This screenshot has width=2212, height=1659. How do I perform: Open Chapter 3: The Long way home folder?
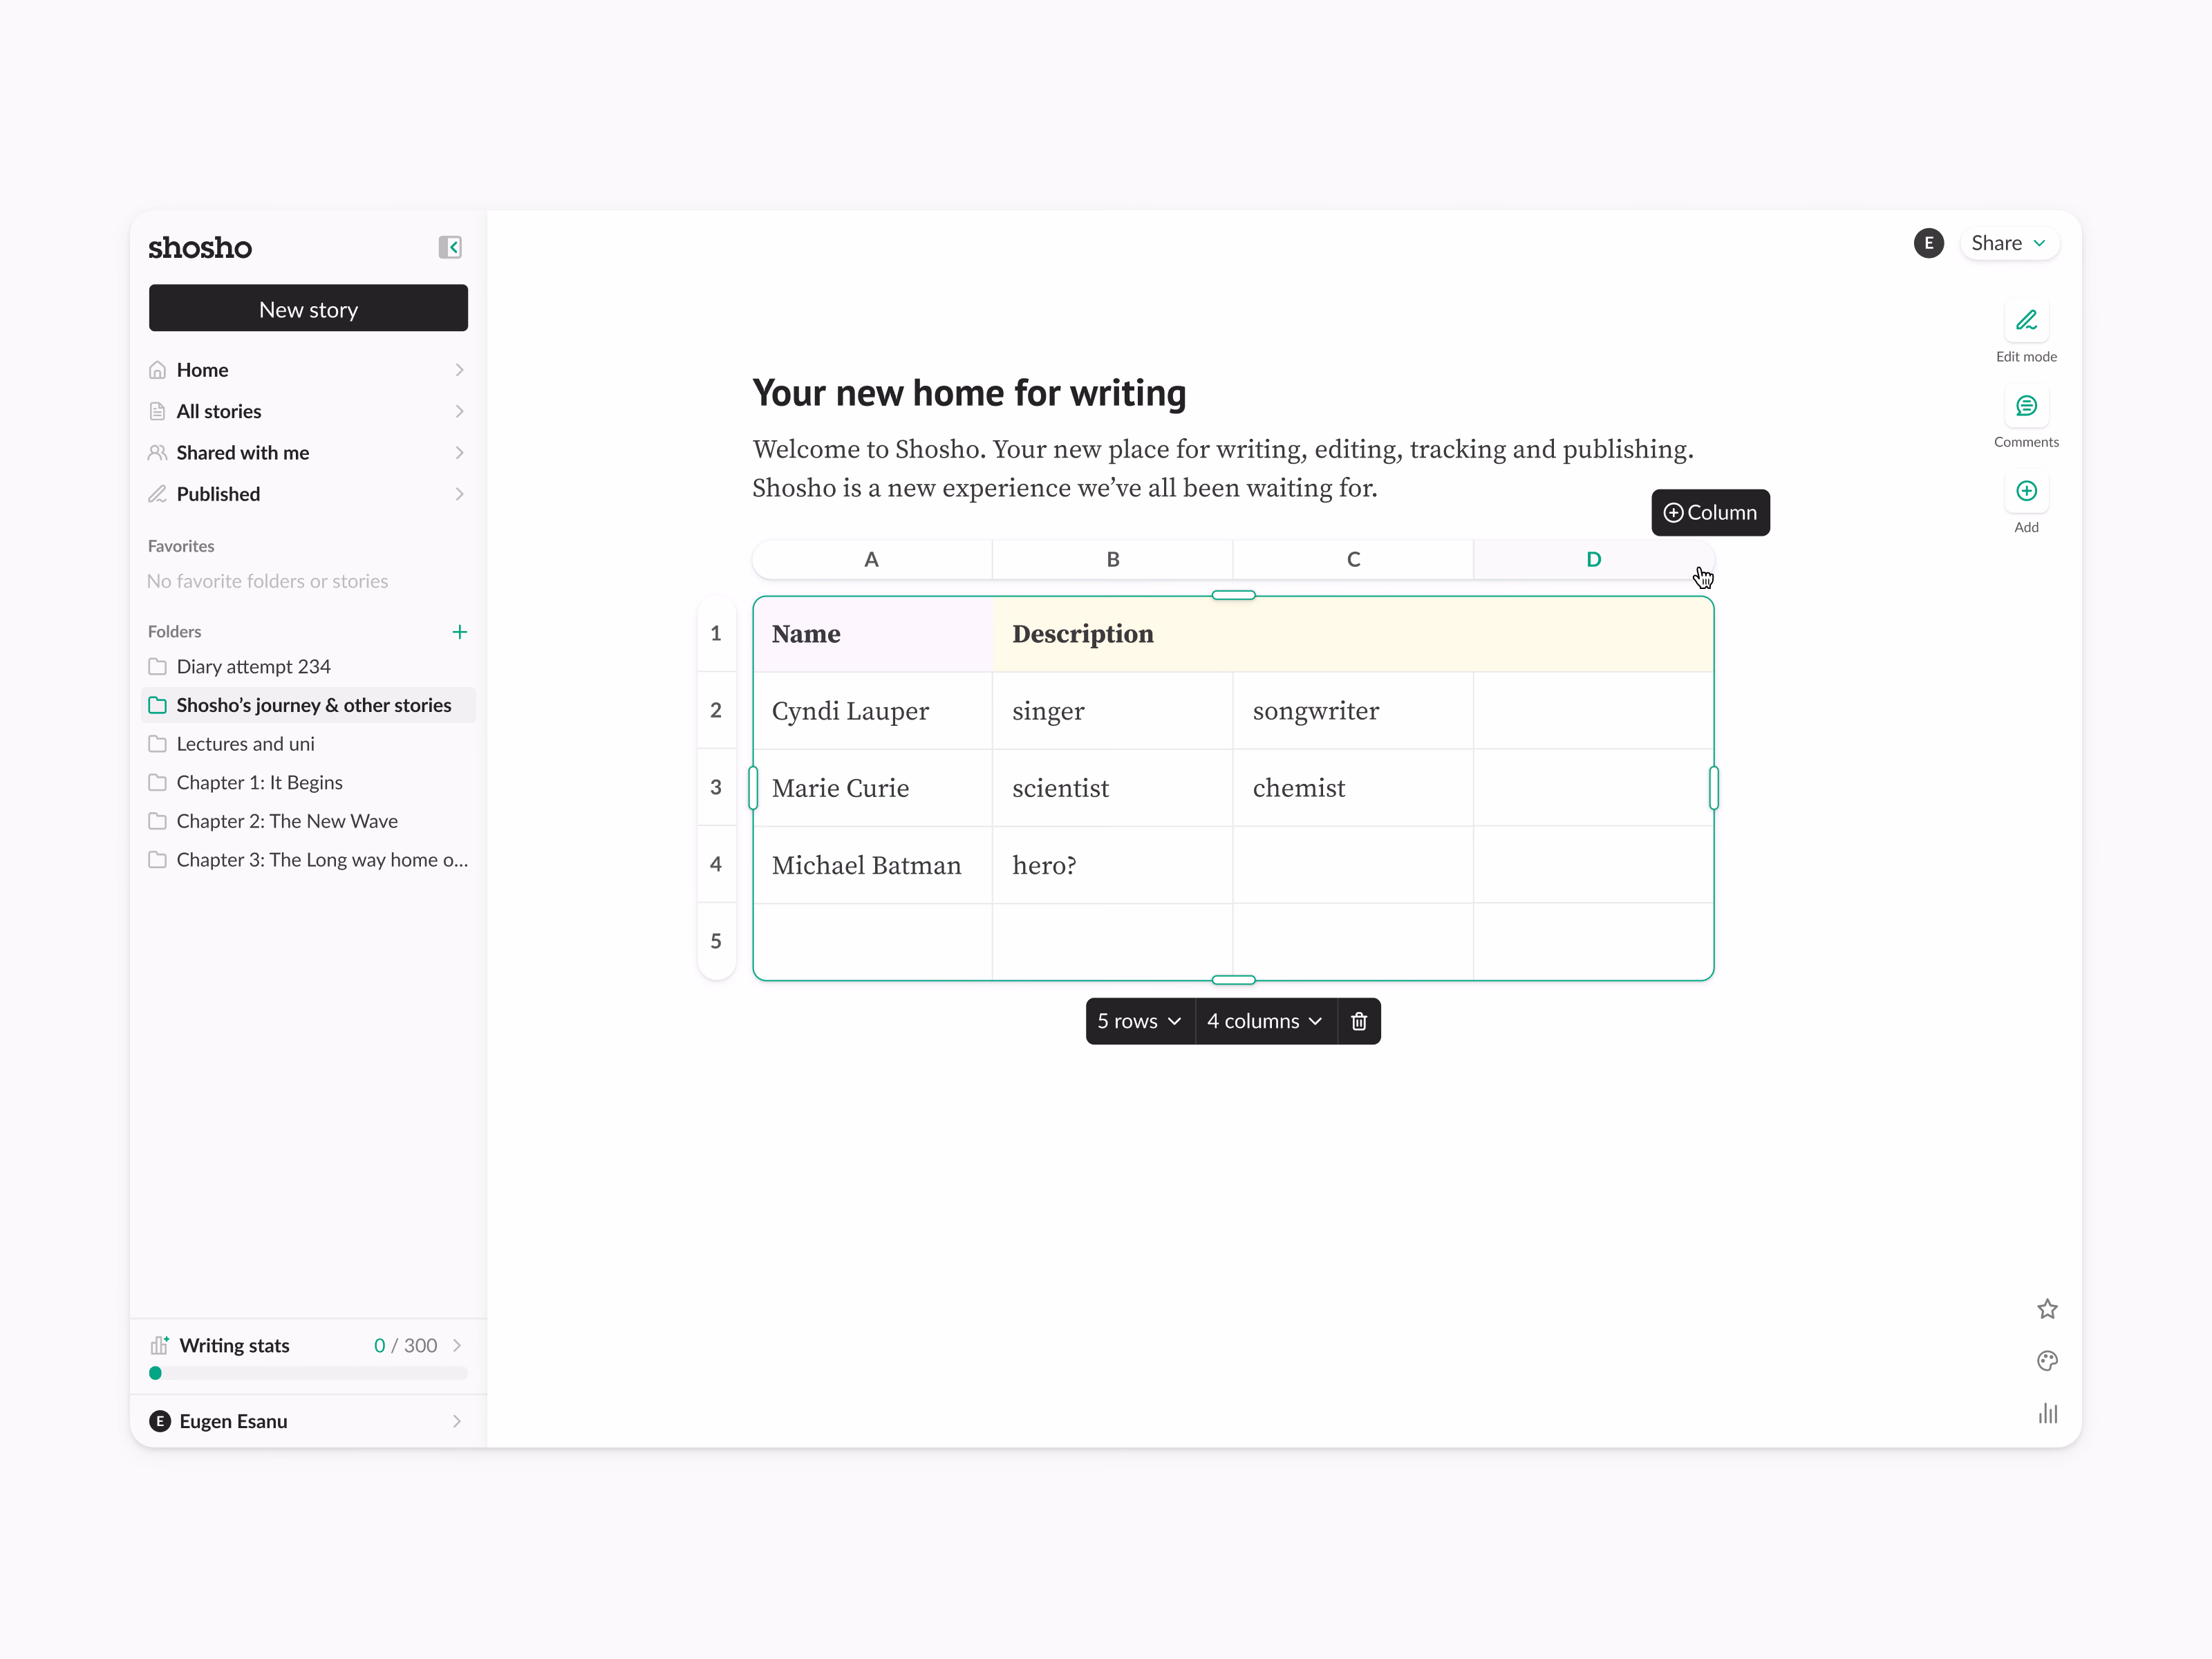310,860
